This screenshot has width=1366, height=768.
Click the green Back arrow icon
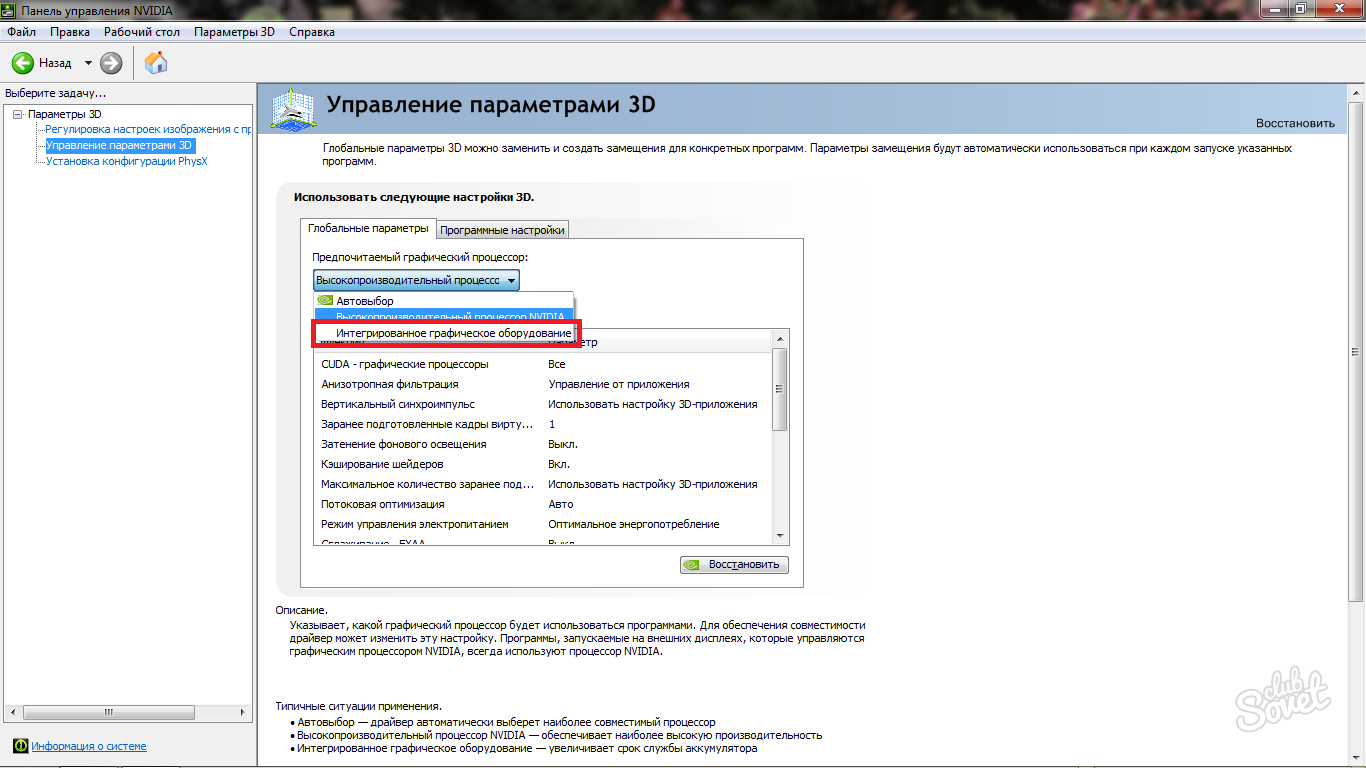point(23,63)
